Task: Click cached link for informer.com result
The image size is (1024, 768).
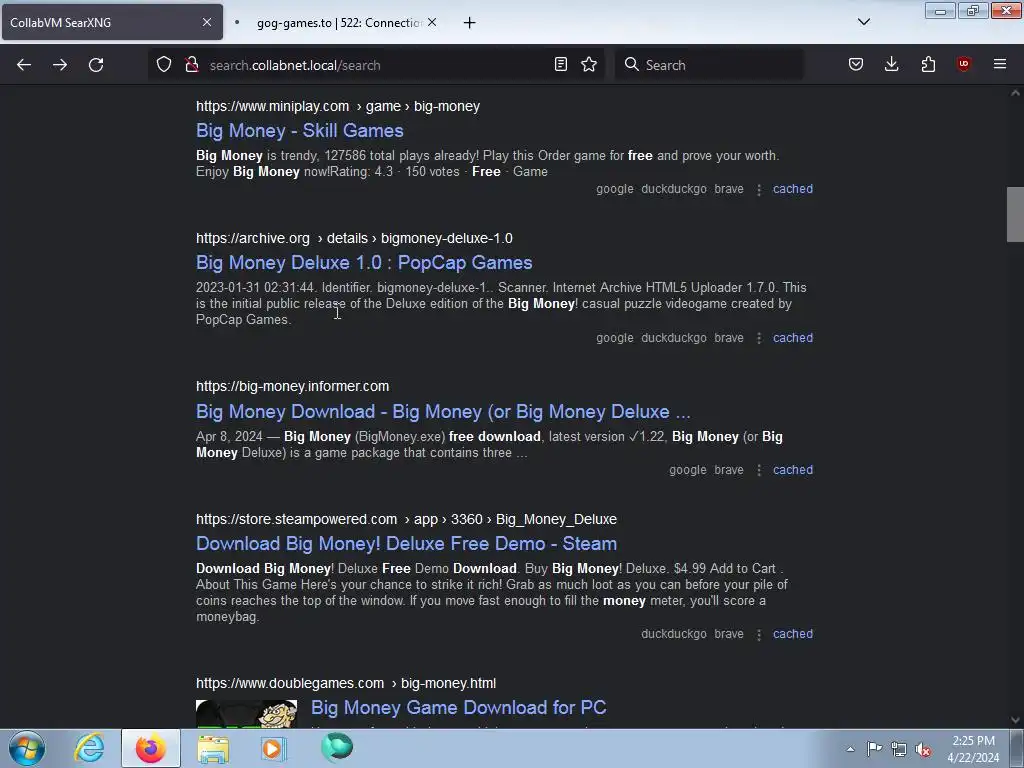Action: (x=793, y=470)
